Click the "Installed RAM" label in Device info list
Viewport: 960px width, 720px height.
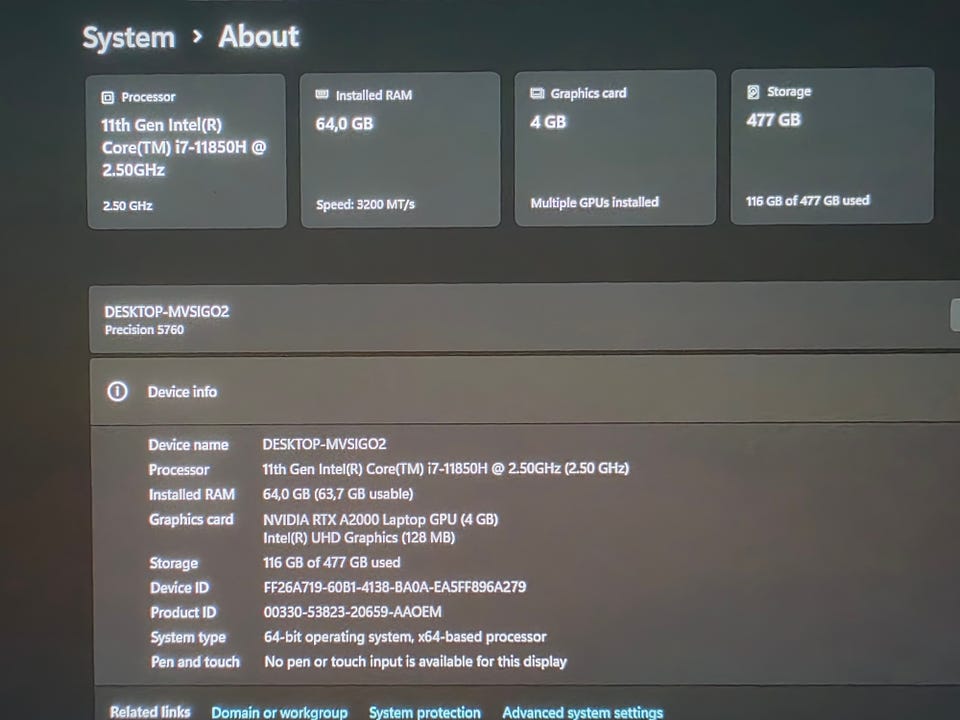click(x=192, y=495)
